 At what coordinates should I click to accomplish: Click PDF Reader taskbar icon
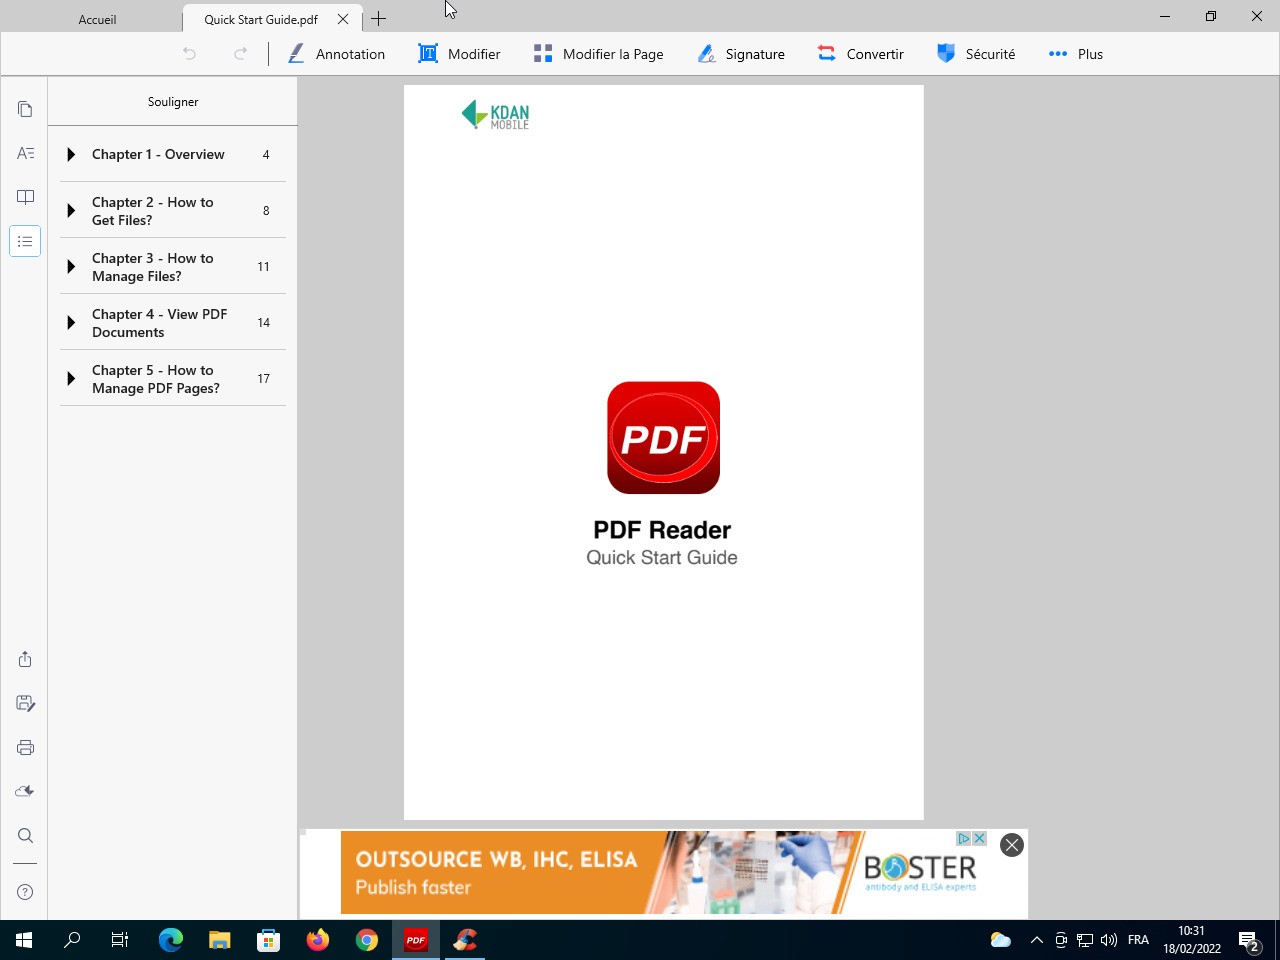coord(416,940)
